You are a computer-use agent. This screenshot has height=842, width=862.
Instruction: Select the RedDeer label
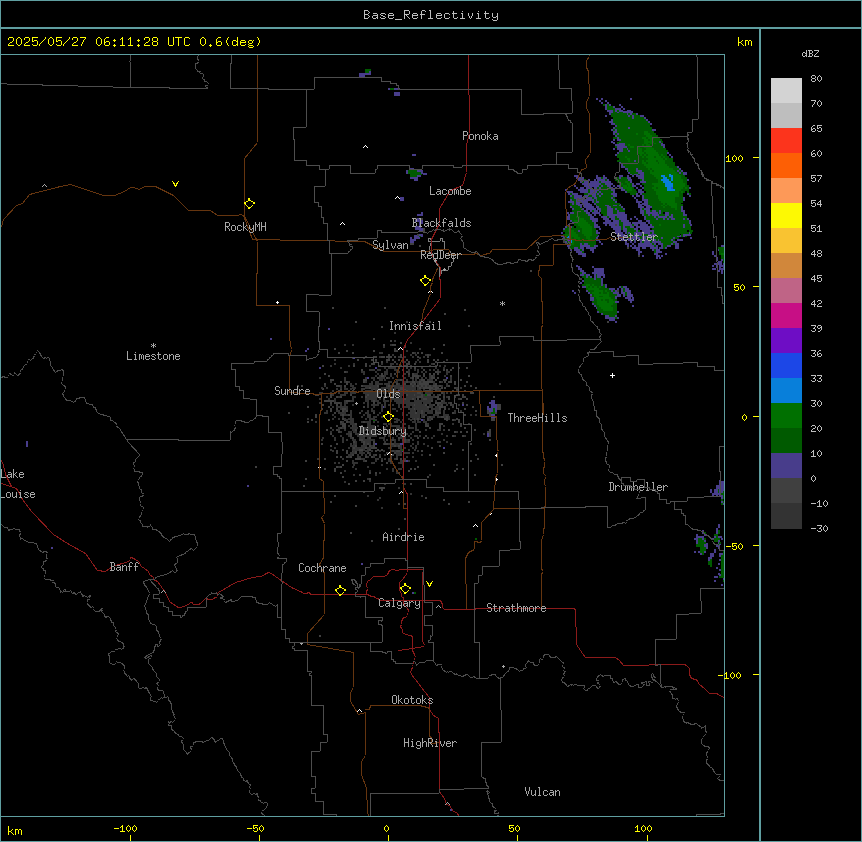(x=440, y=255)
